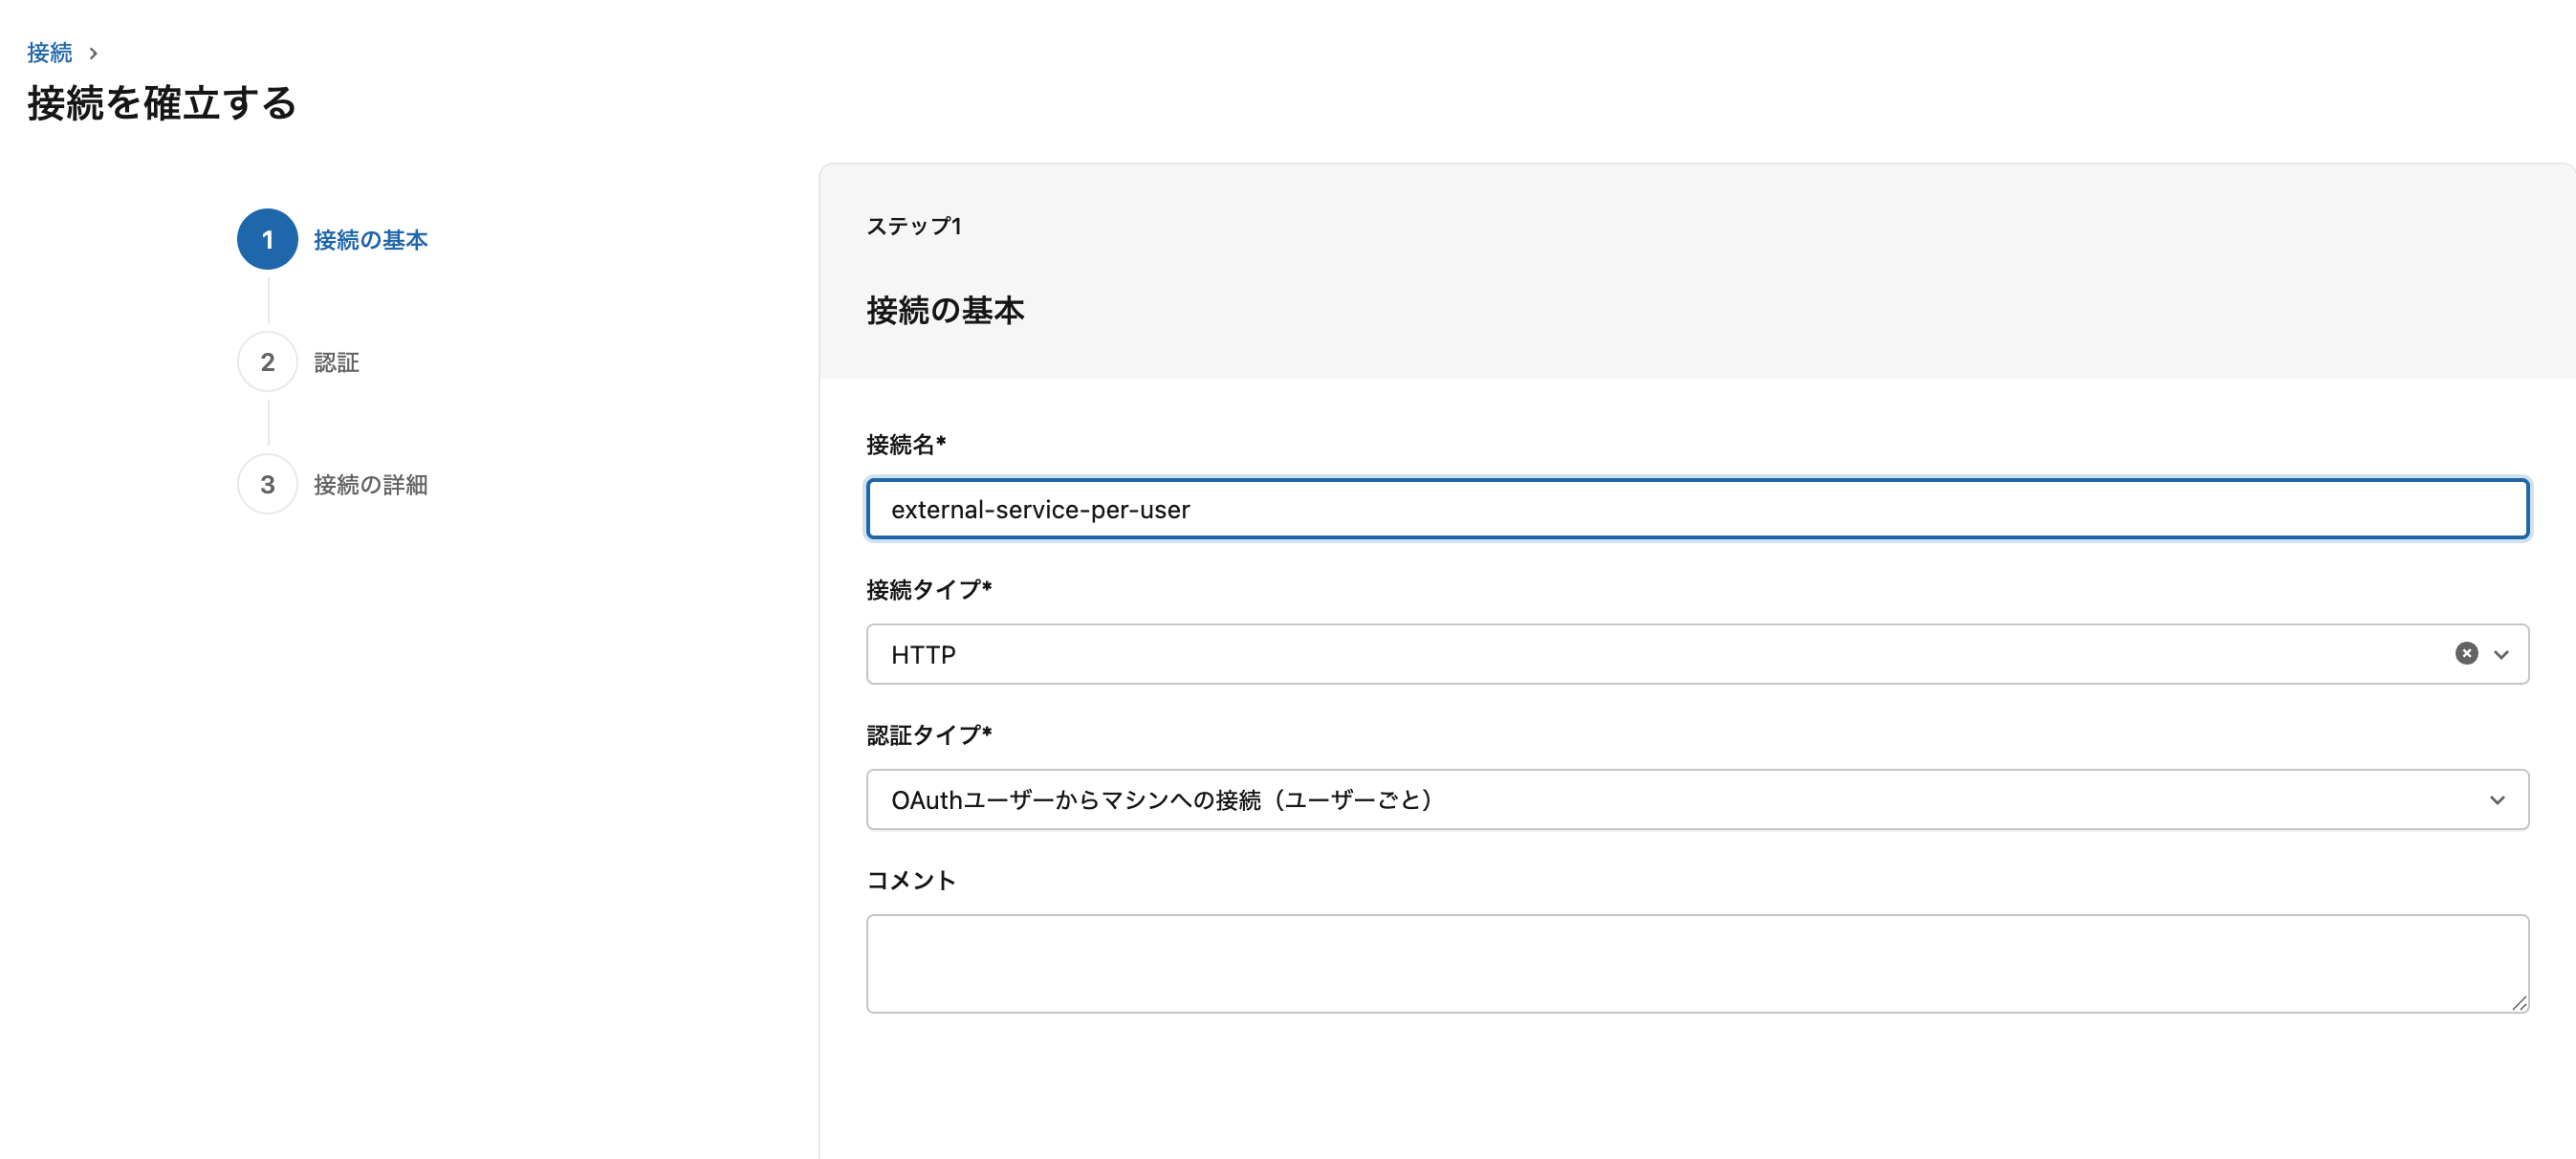This screenshot has width=2576, height=1159.
Task: Click the step 2 numbered circle
Action: [266, 362]
